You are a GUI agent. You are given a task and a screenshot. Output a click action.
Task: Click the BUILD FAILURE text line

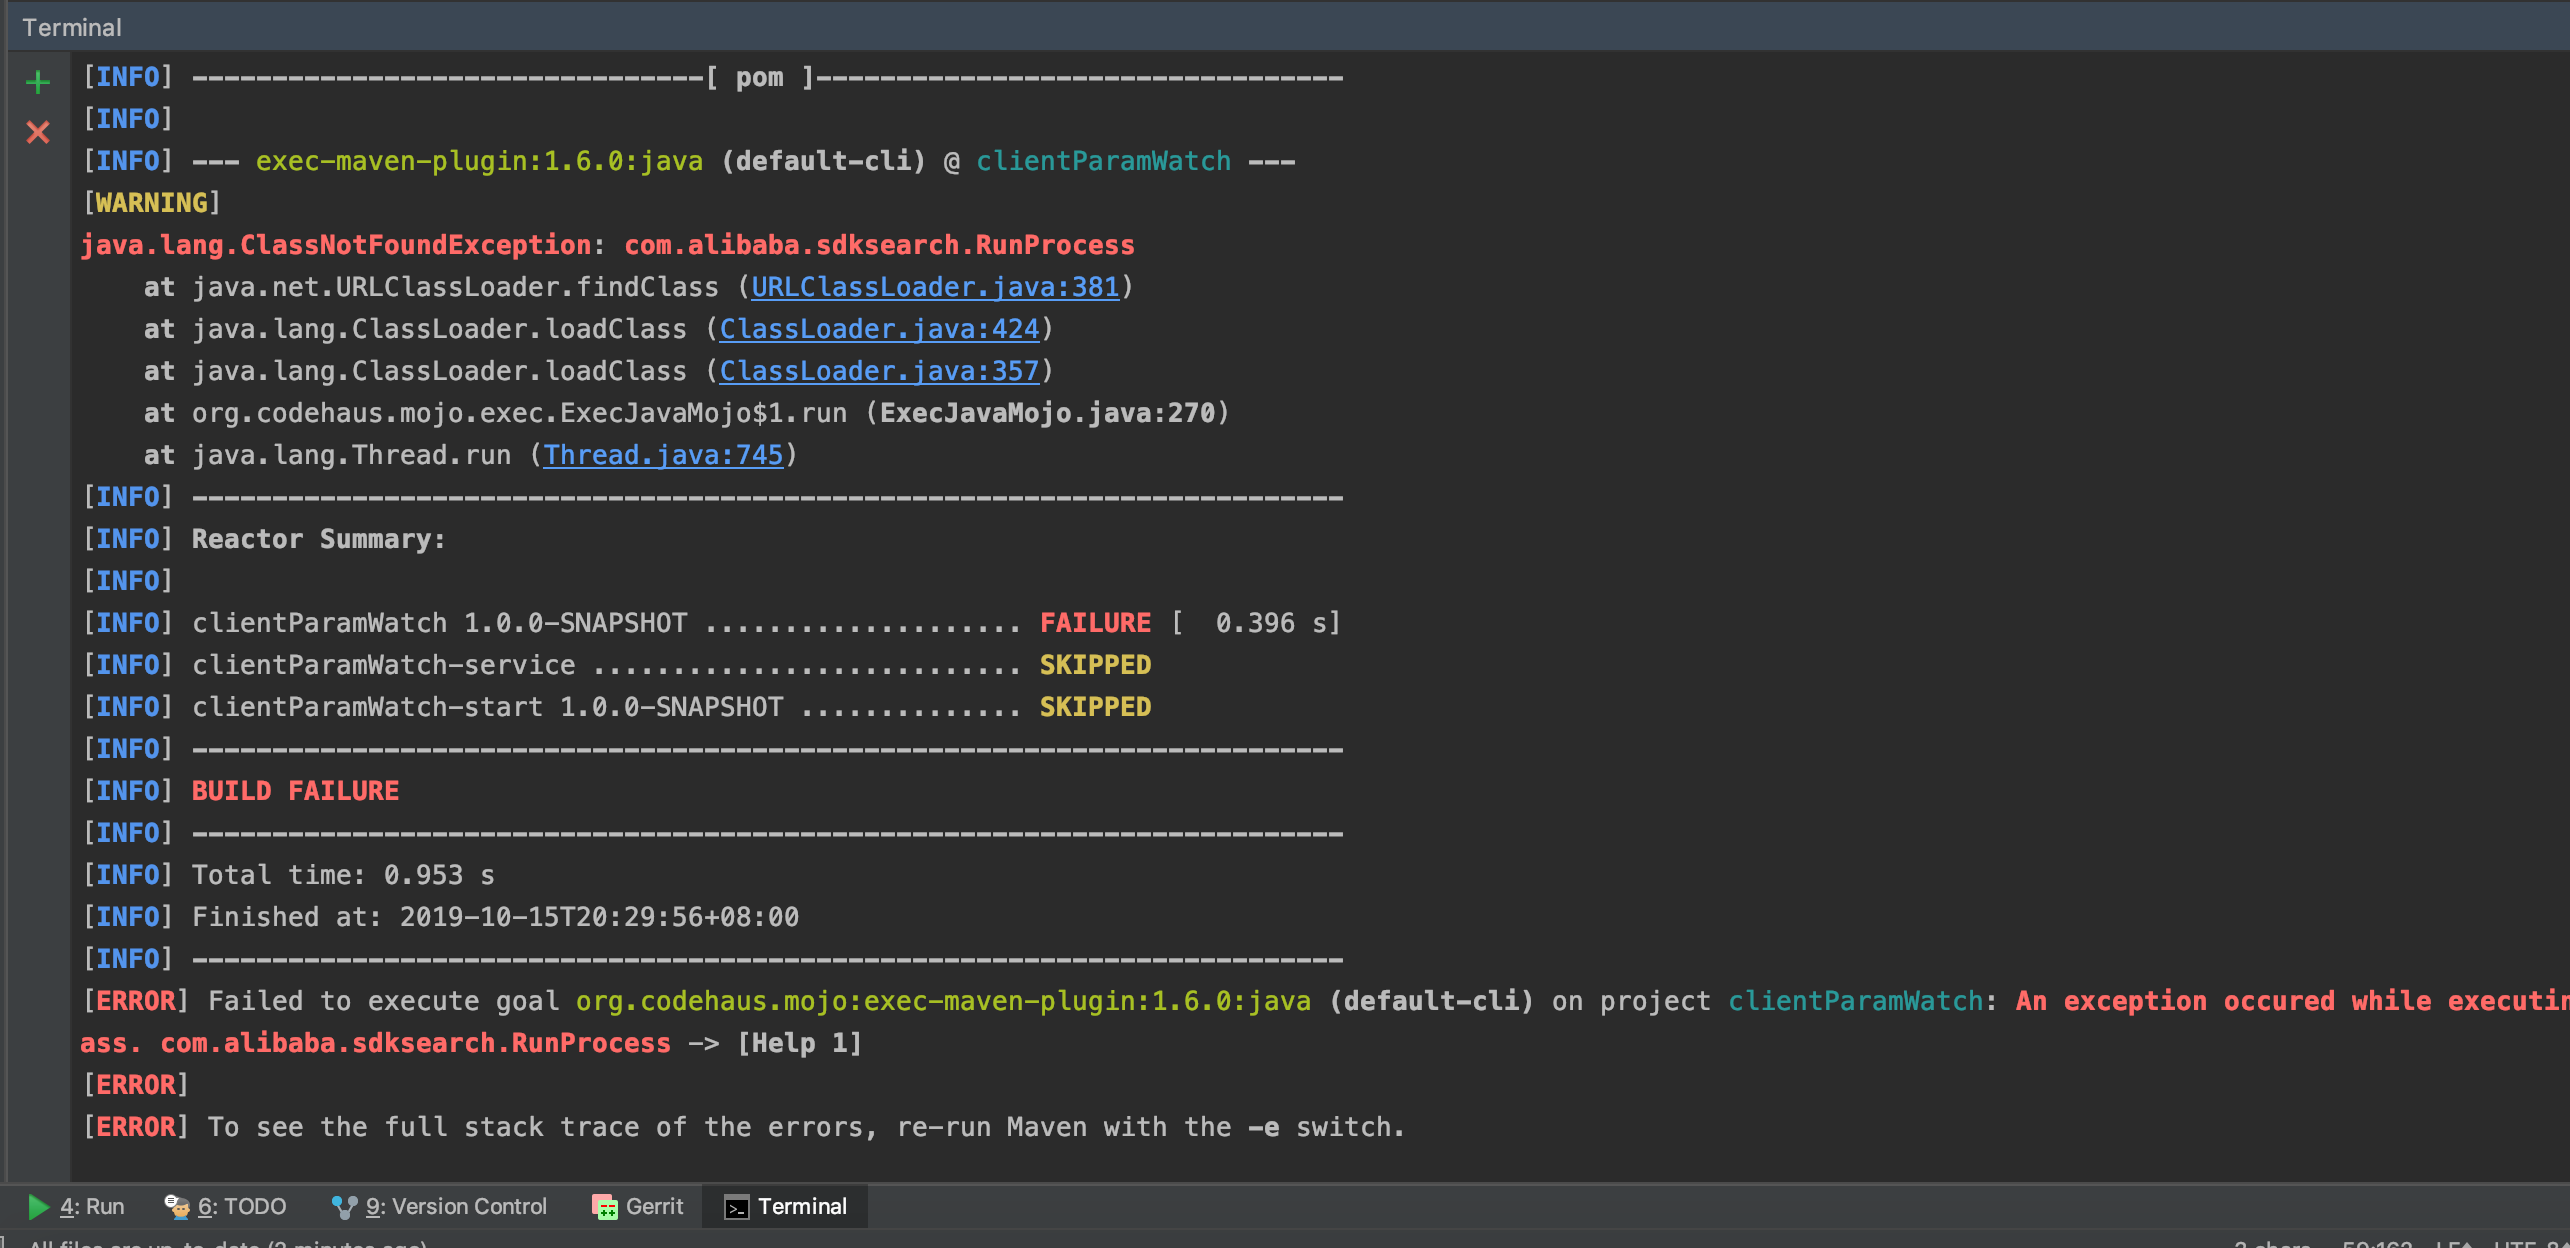pos(295,791)
